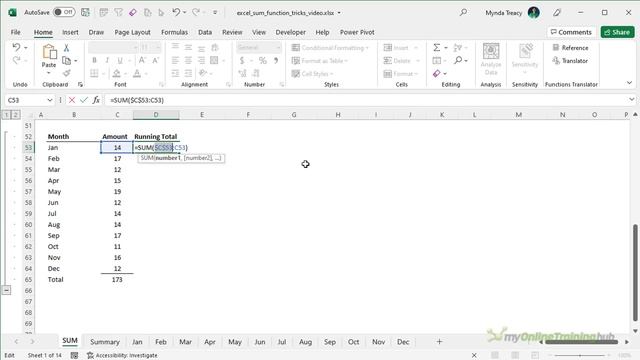Click the Save icon in title bar
The height and width of the screenshot is (360, 640).
coord(85,12)
